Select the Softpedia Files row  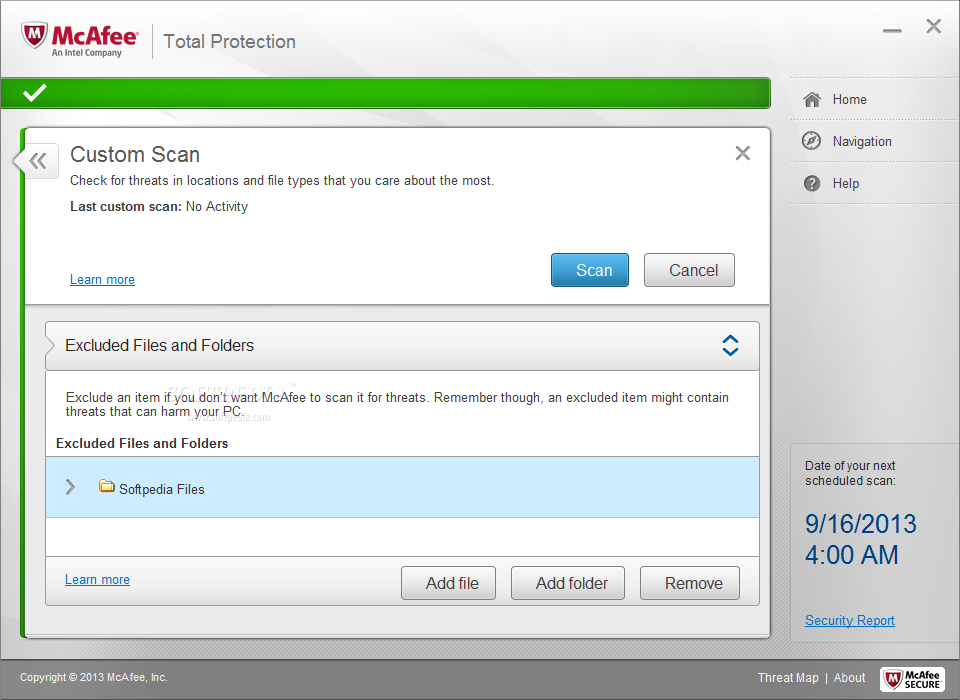pos(402,487)
